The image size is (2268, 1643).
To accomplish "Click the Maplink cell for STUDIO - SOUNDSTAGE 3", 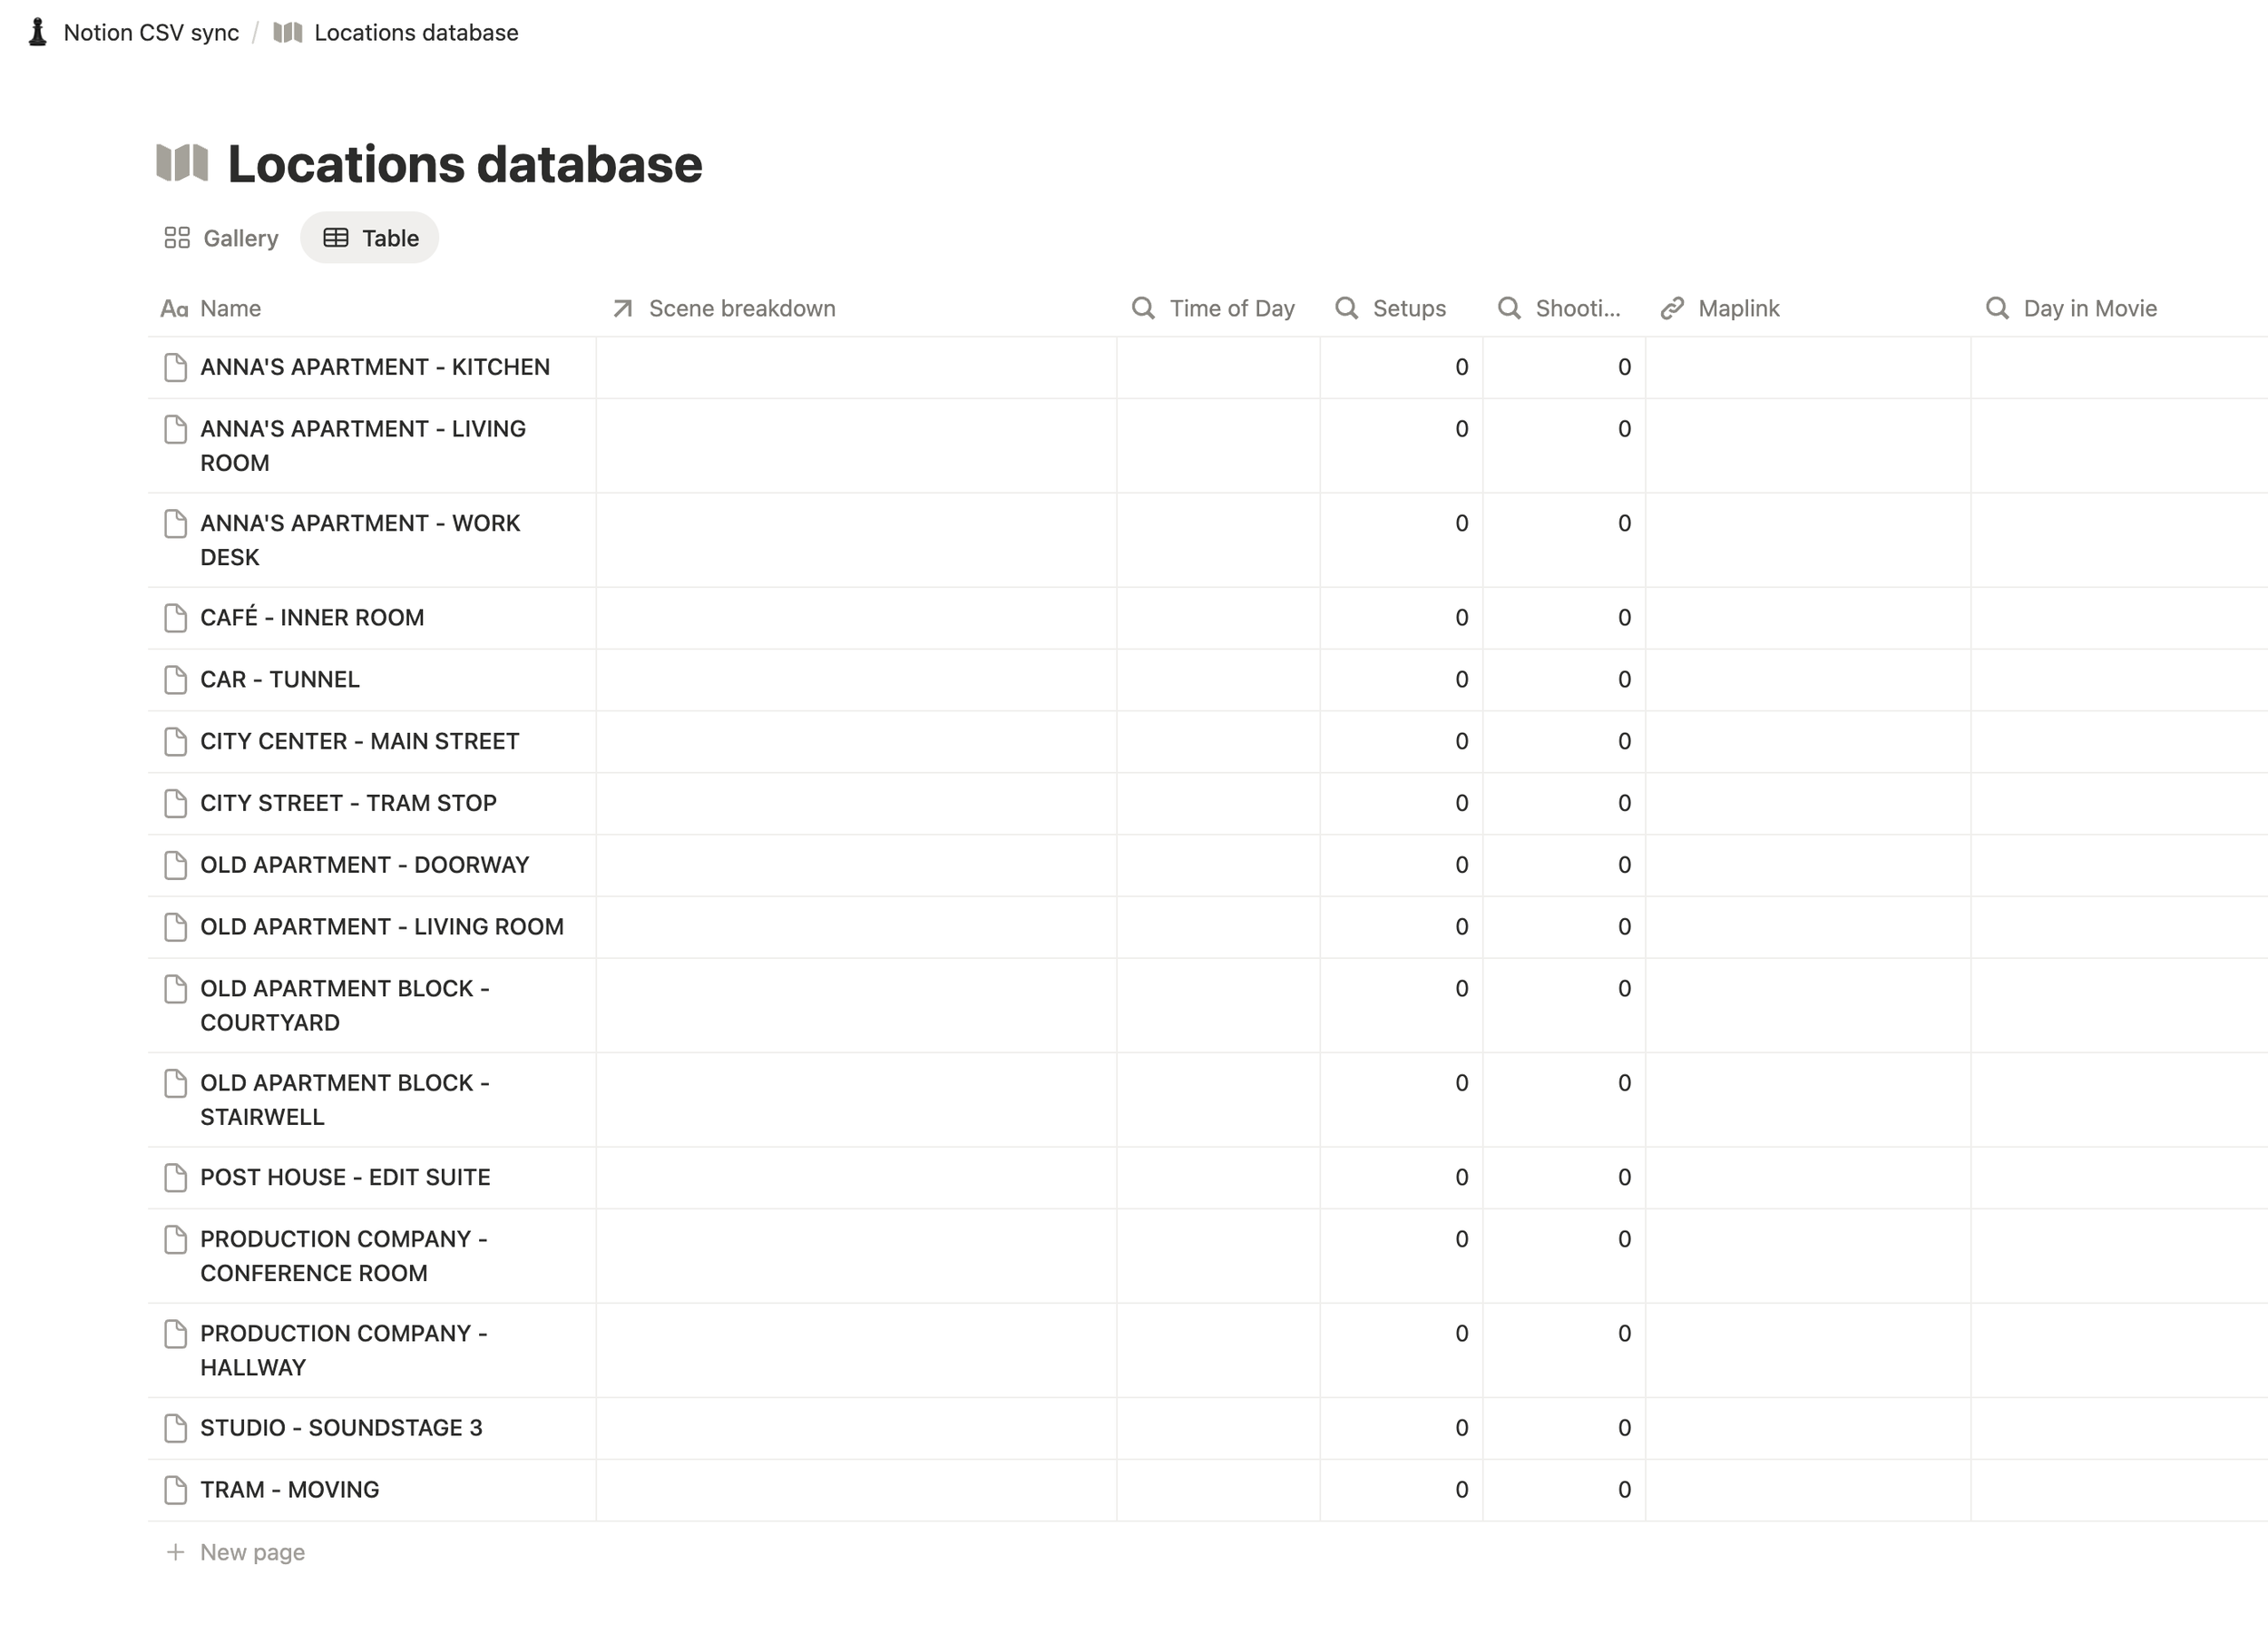I will [x=1808, y=1428].
